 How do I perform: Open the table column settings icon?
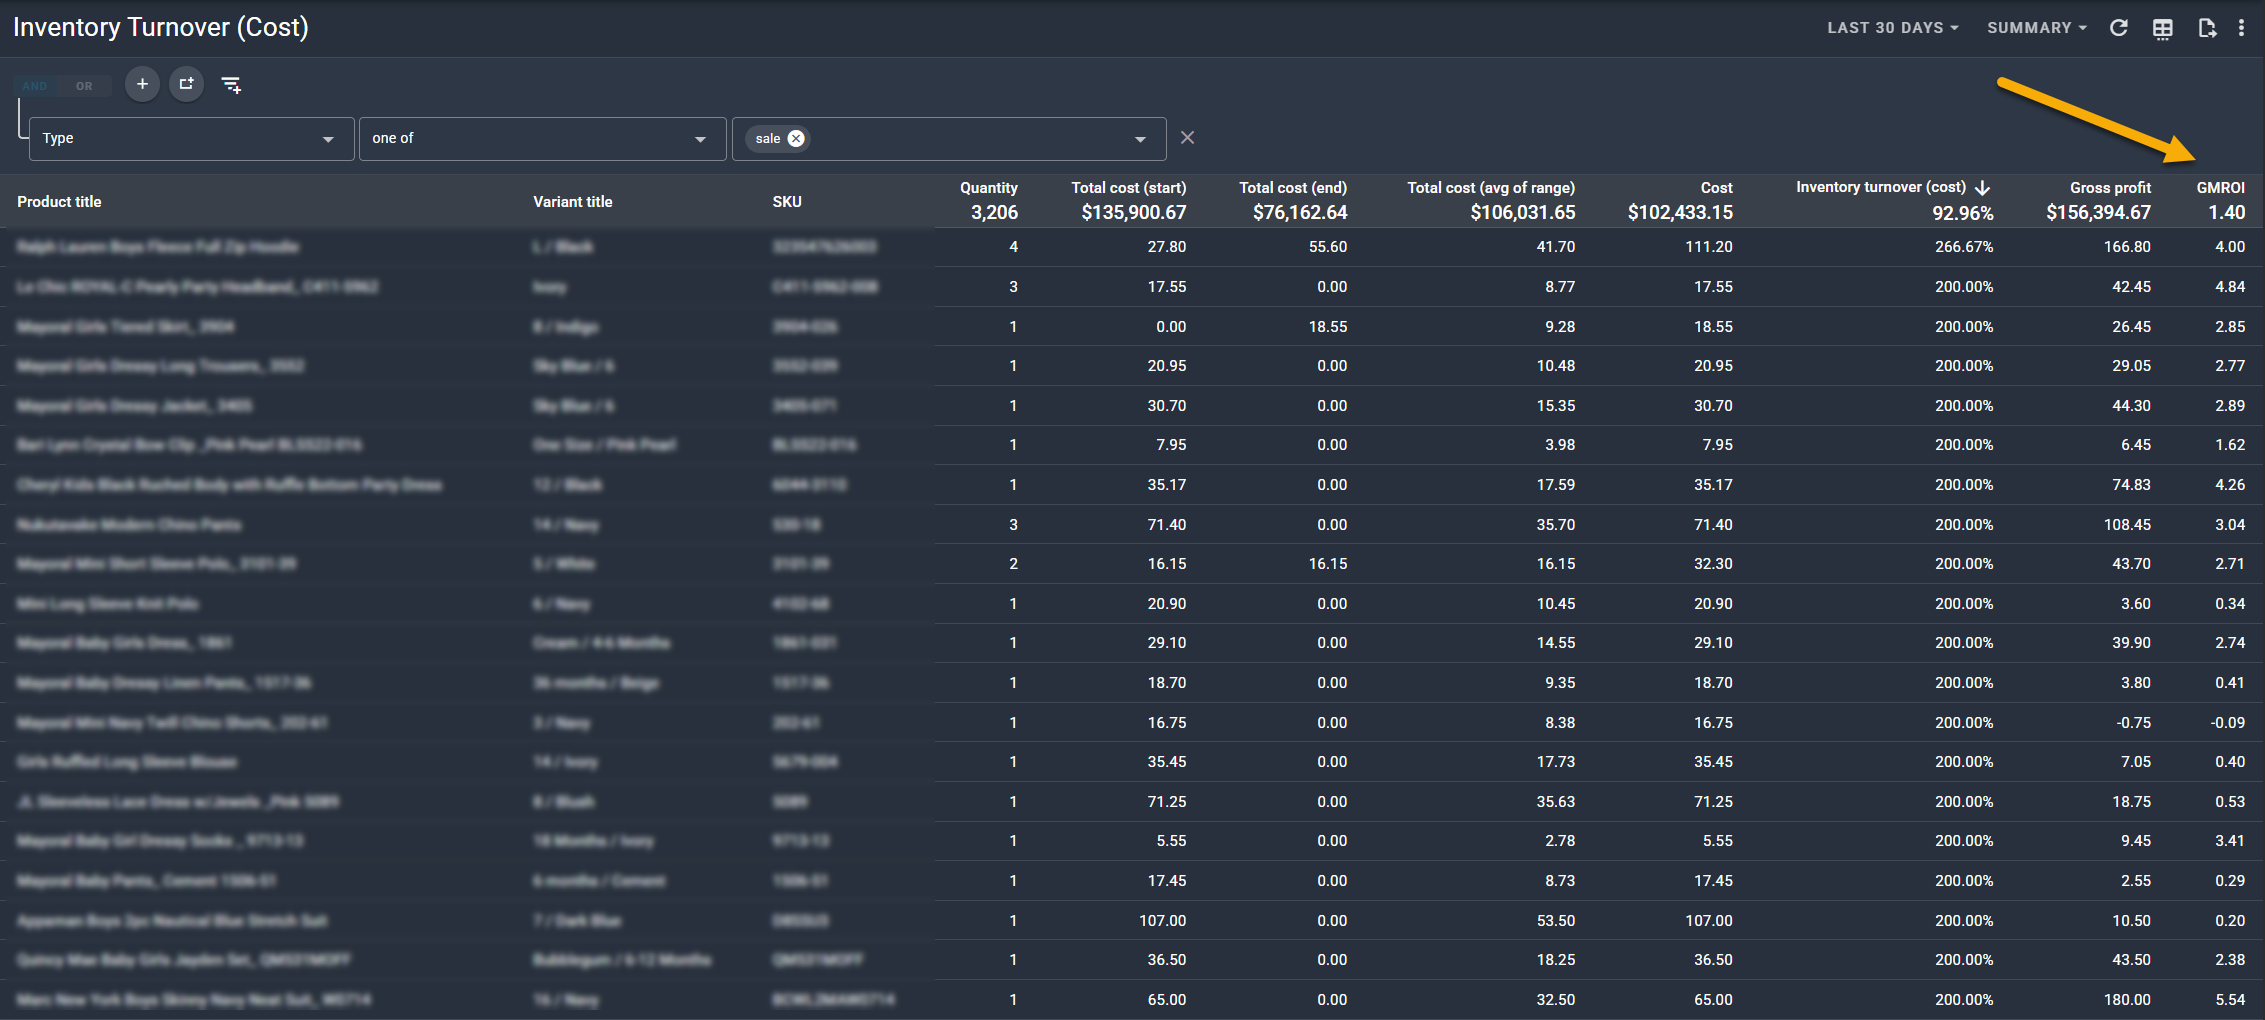[2162, 28]
